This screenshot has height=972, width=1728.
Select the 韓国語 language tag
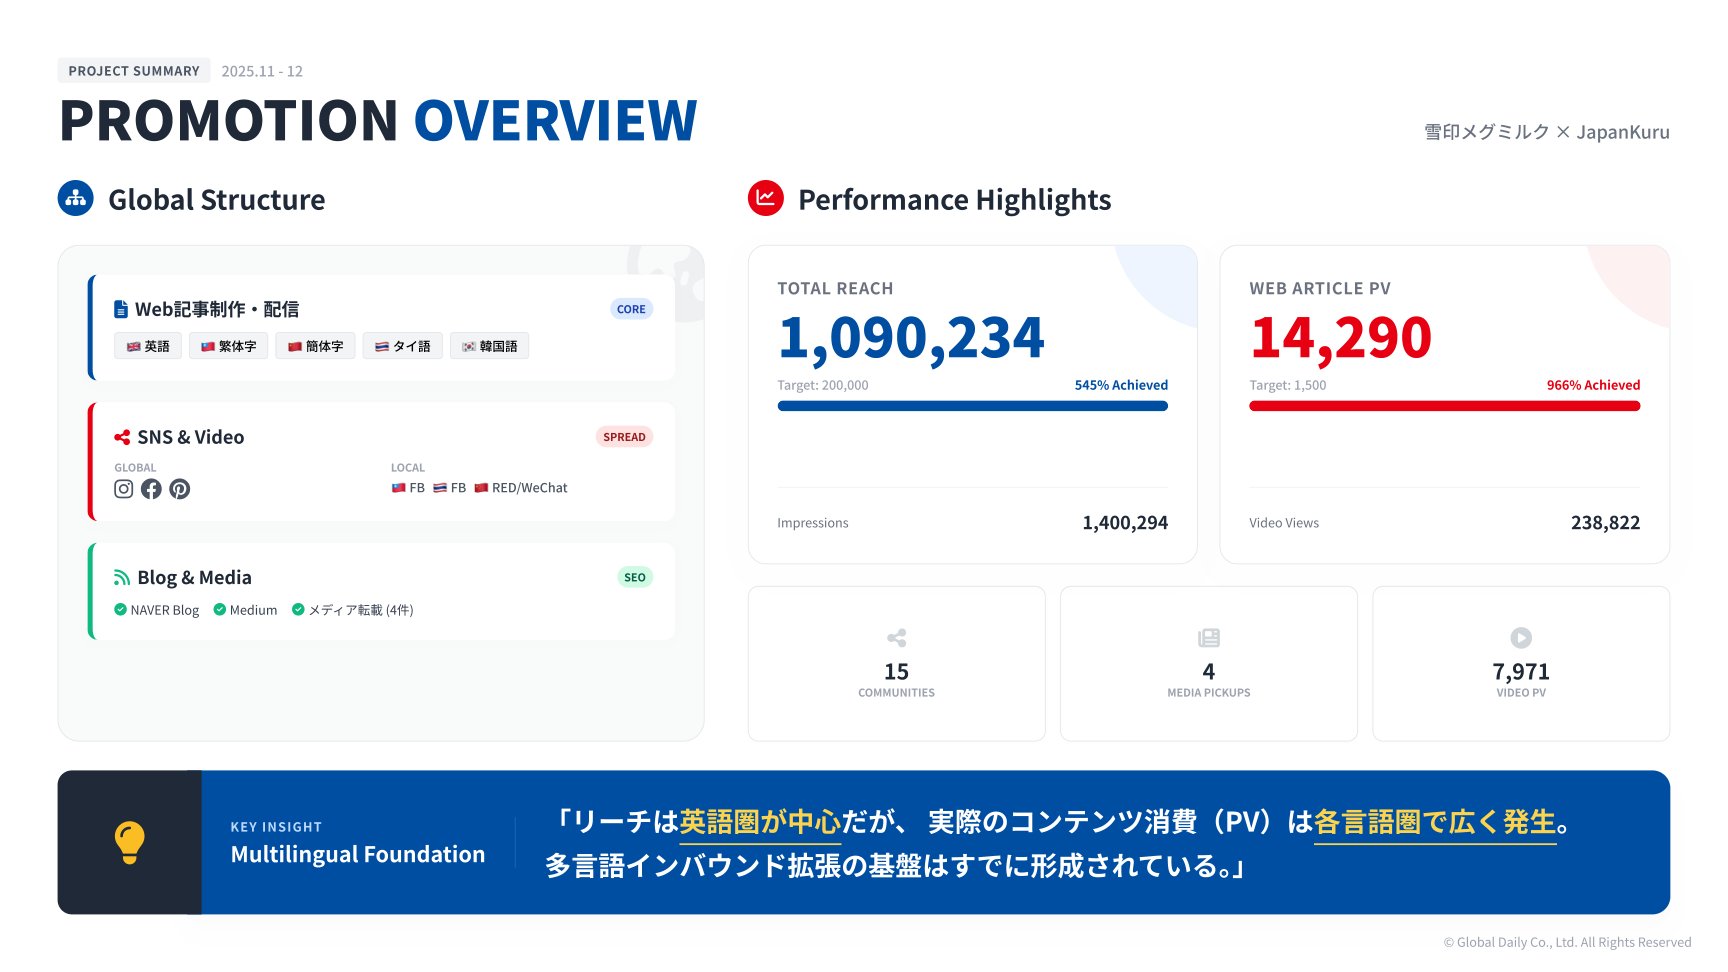pos(489,347)
